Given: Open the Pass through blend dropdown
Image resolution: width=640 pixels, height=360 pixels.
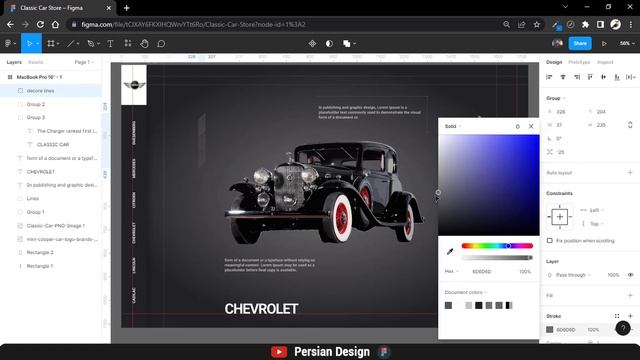Looking at the screenshot, I should (x=573, y=275).
